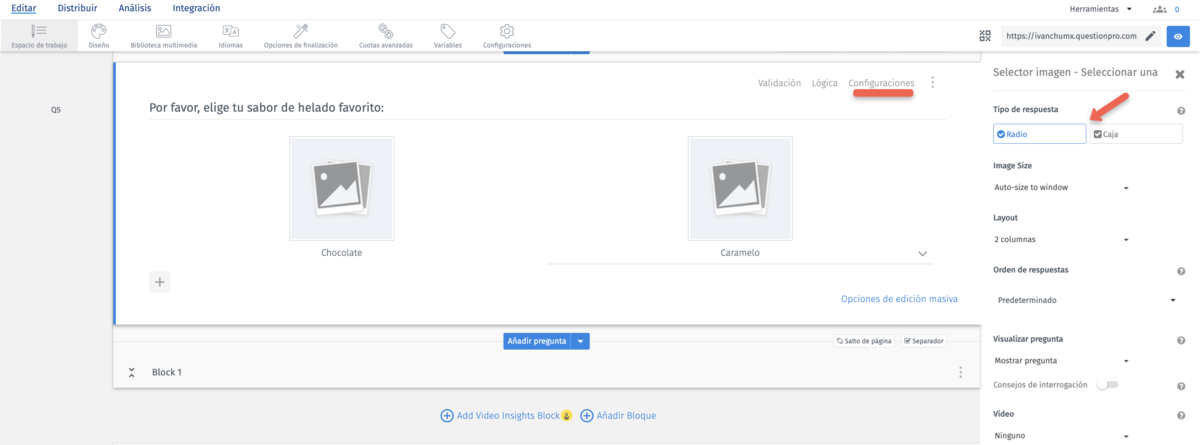Open question Q5 three-dot menu
The height and width of the screenshot is (445, 1200).
tap(933, 83)
